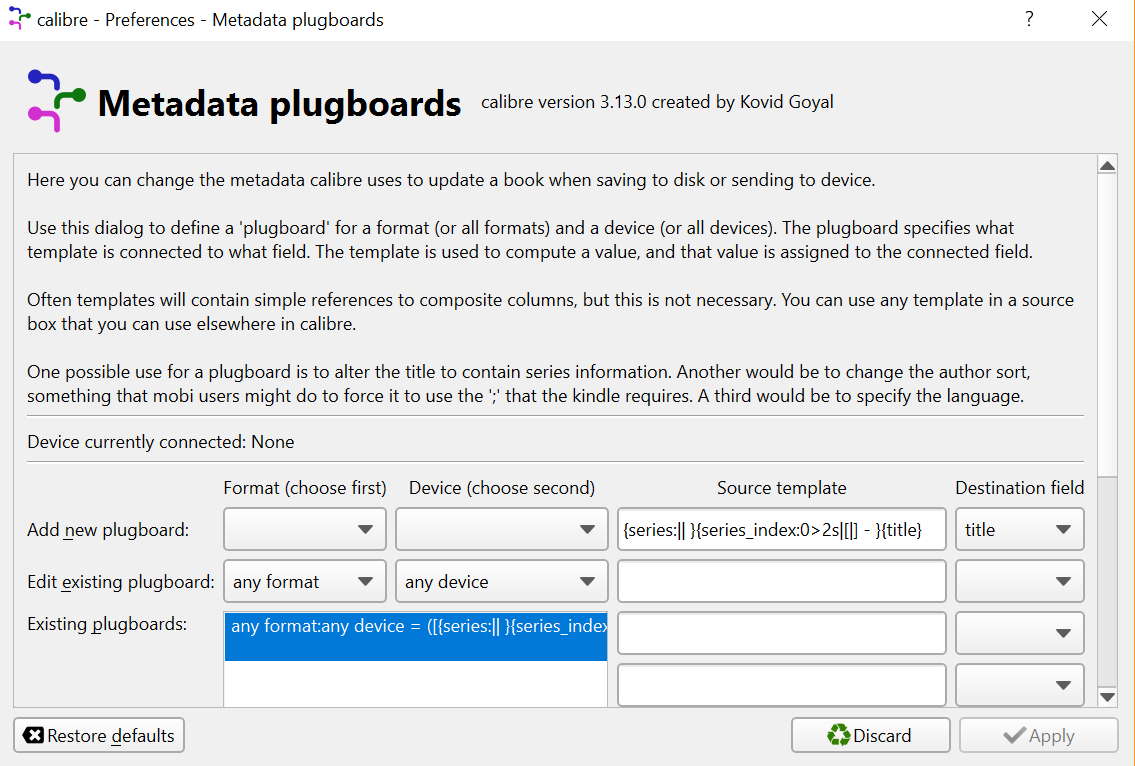The width and height of the screenshot is (1135, 766).
Task: Close the Preferences window
Action: (1100, 19)
